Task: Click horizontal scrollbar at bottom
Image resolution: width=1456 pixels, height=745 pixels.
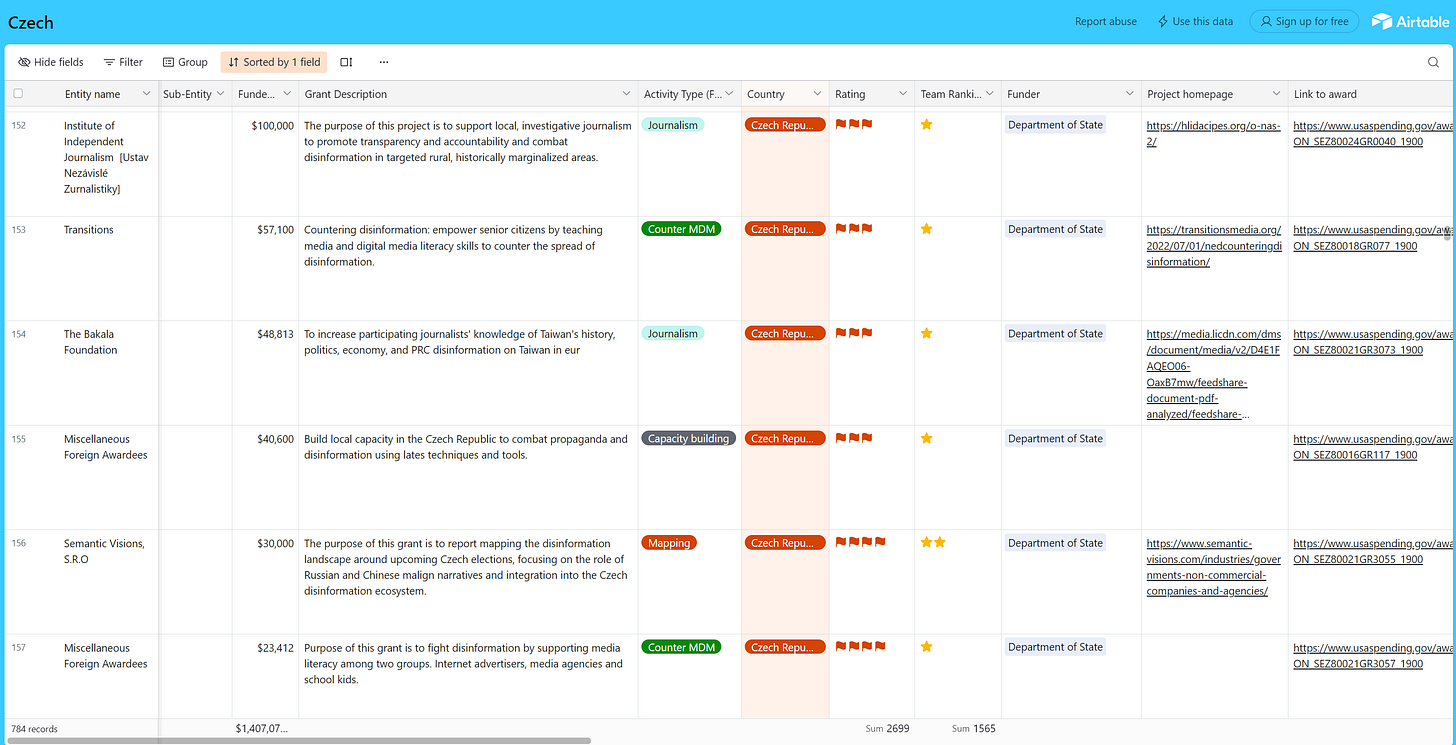Action: (298, 741)
